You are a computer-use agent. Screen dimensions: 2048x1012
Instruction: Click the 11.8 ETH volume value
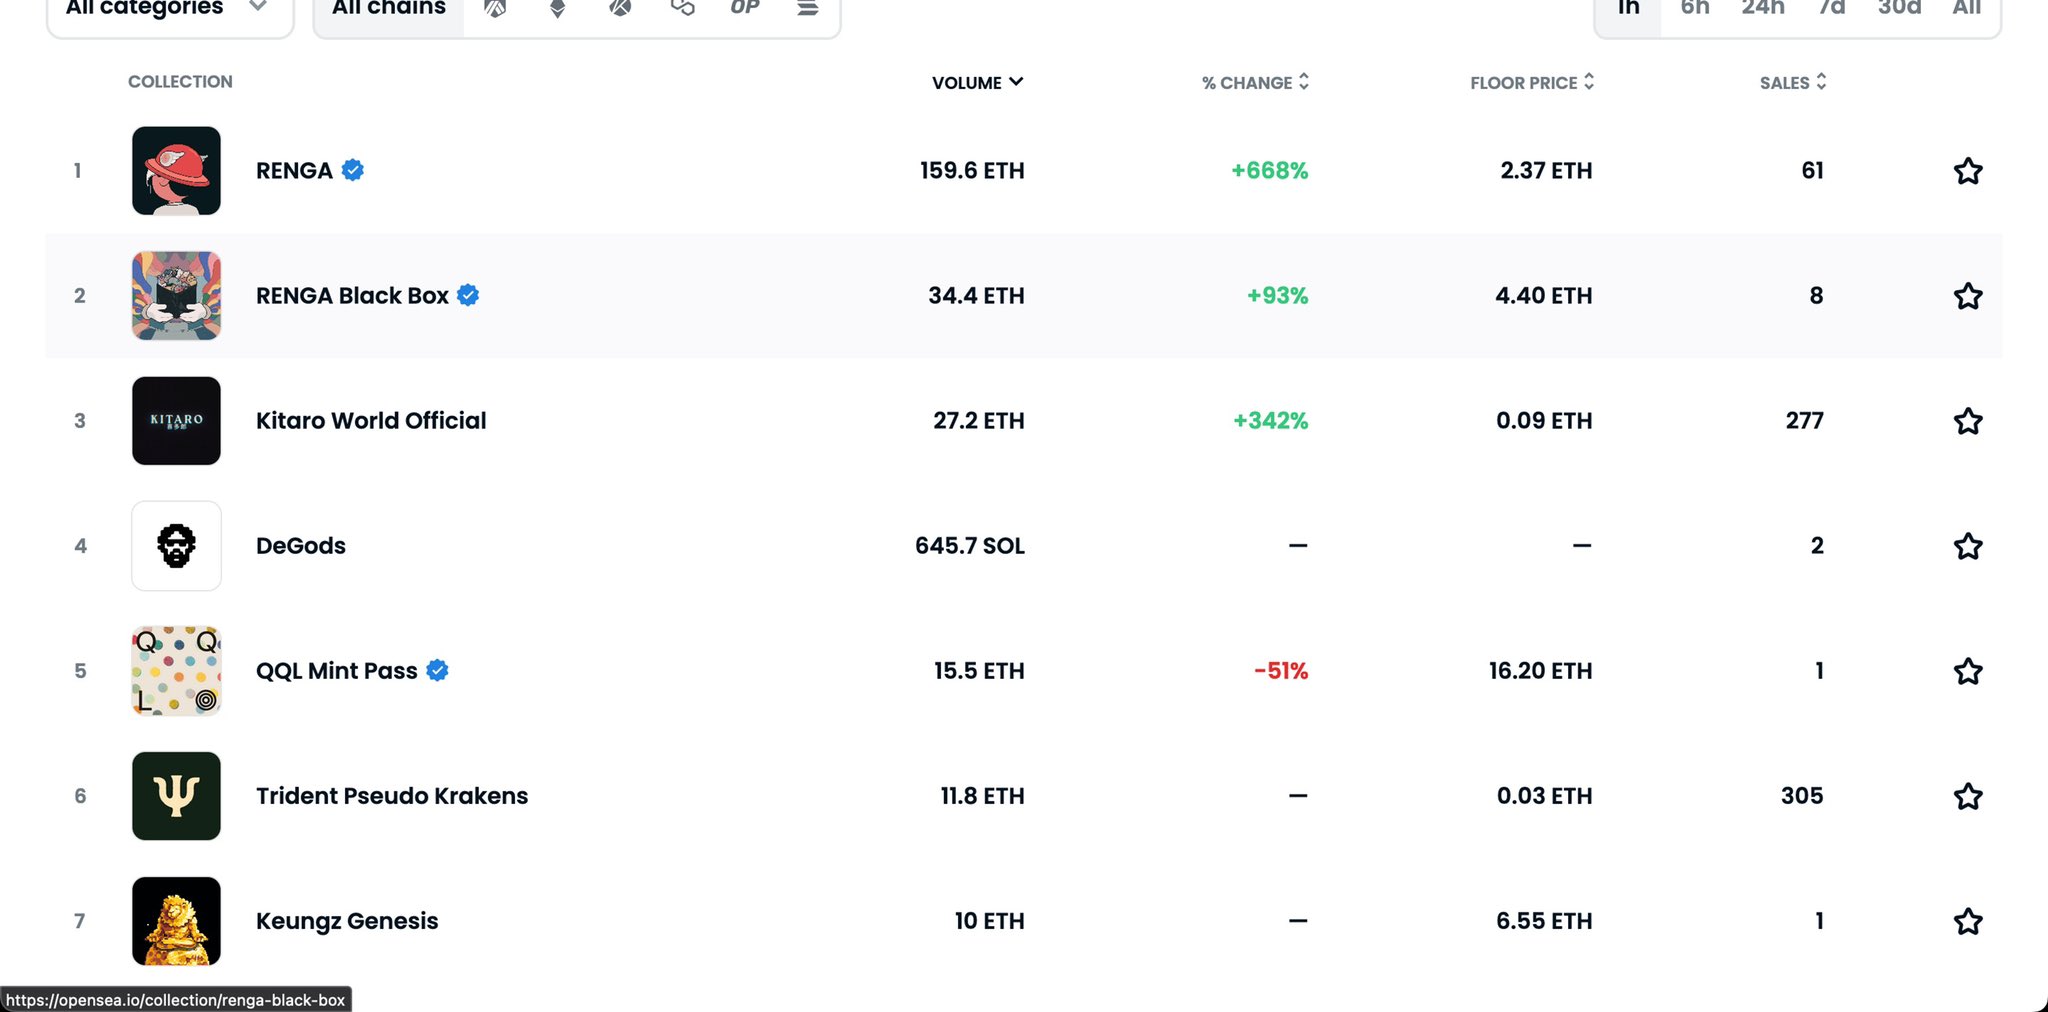(x=982, y=795)
